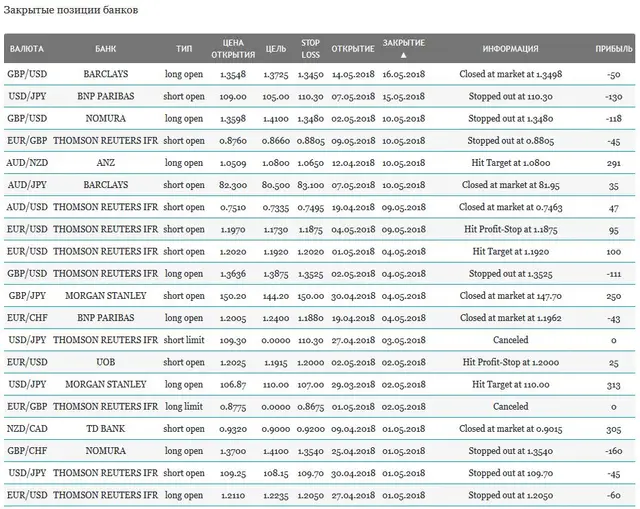
Task: Click opening price 150.20
Action: pos(233,296)
